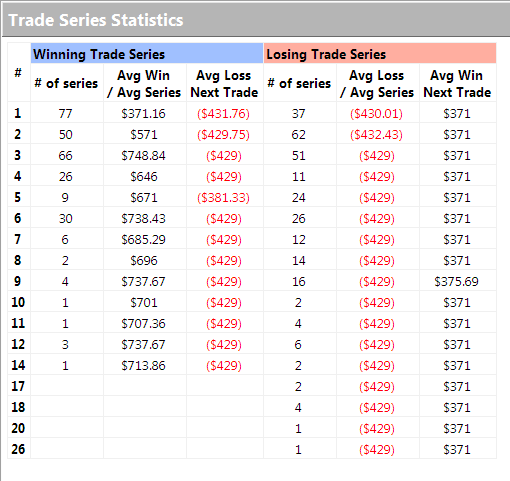Click Avg Win Next Trade column header
This screenshot has width=510, height=481.
pyautogui.click(x=457, y=84)
